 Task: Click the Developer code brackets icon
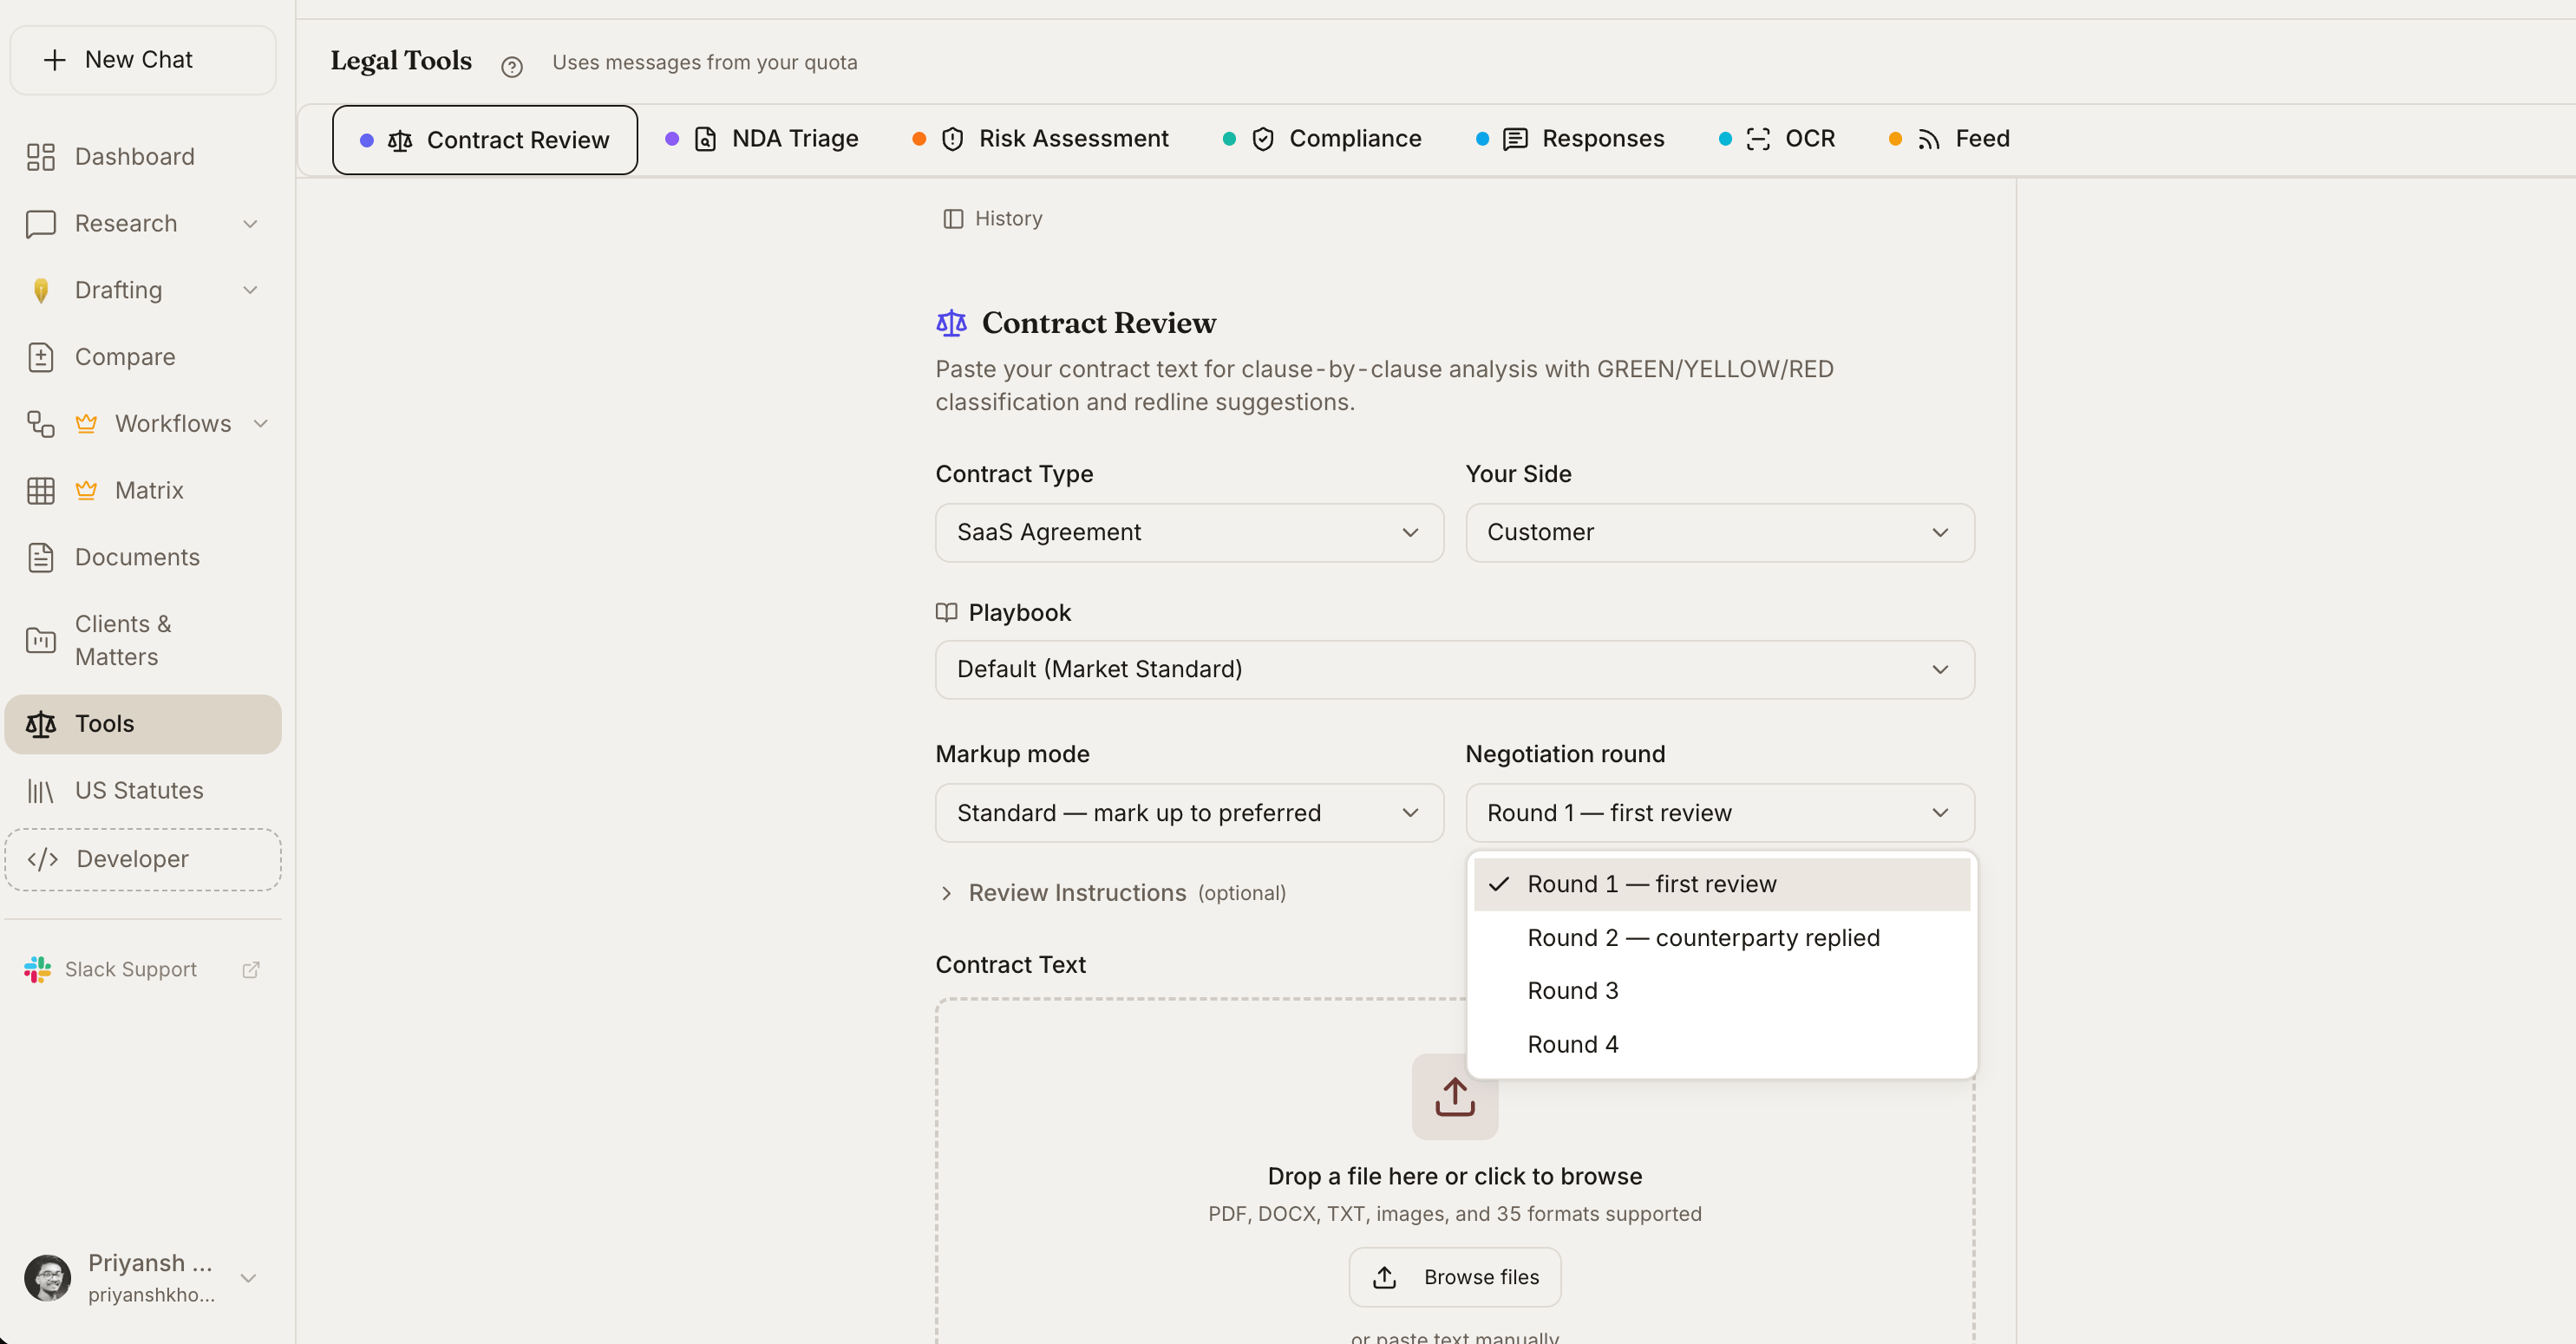click(x=43, y=859)
